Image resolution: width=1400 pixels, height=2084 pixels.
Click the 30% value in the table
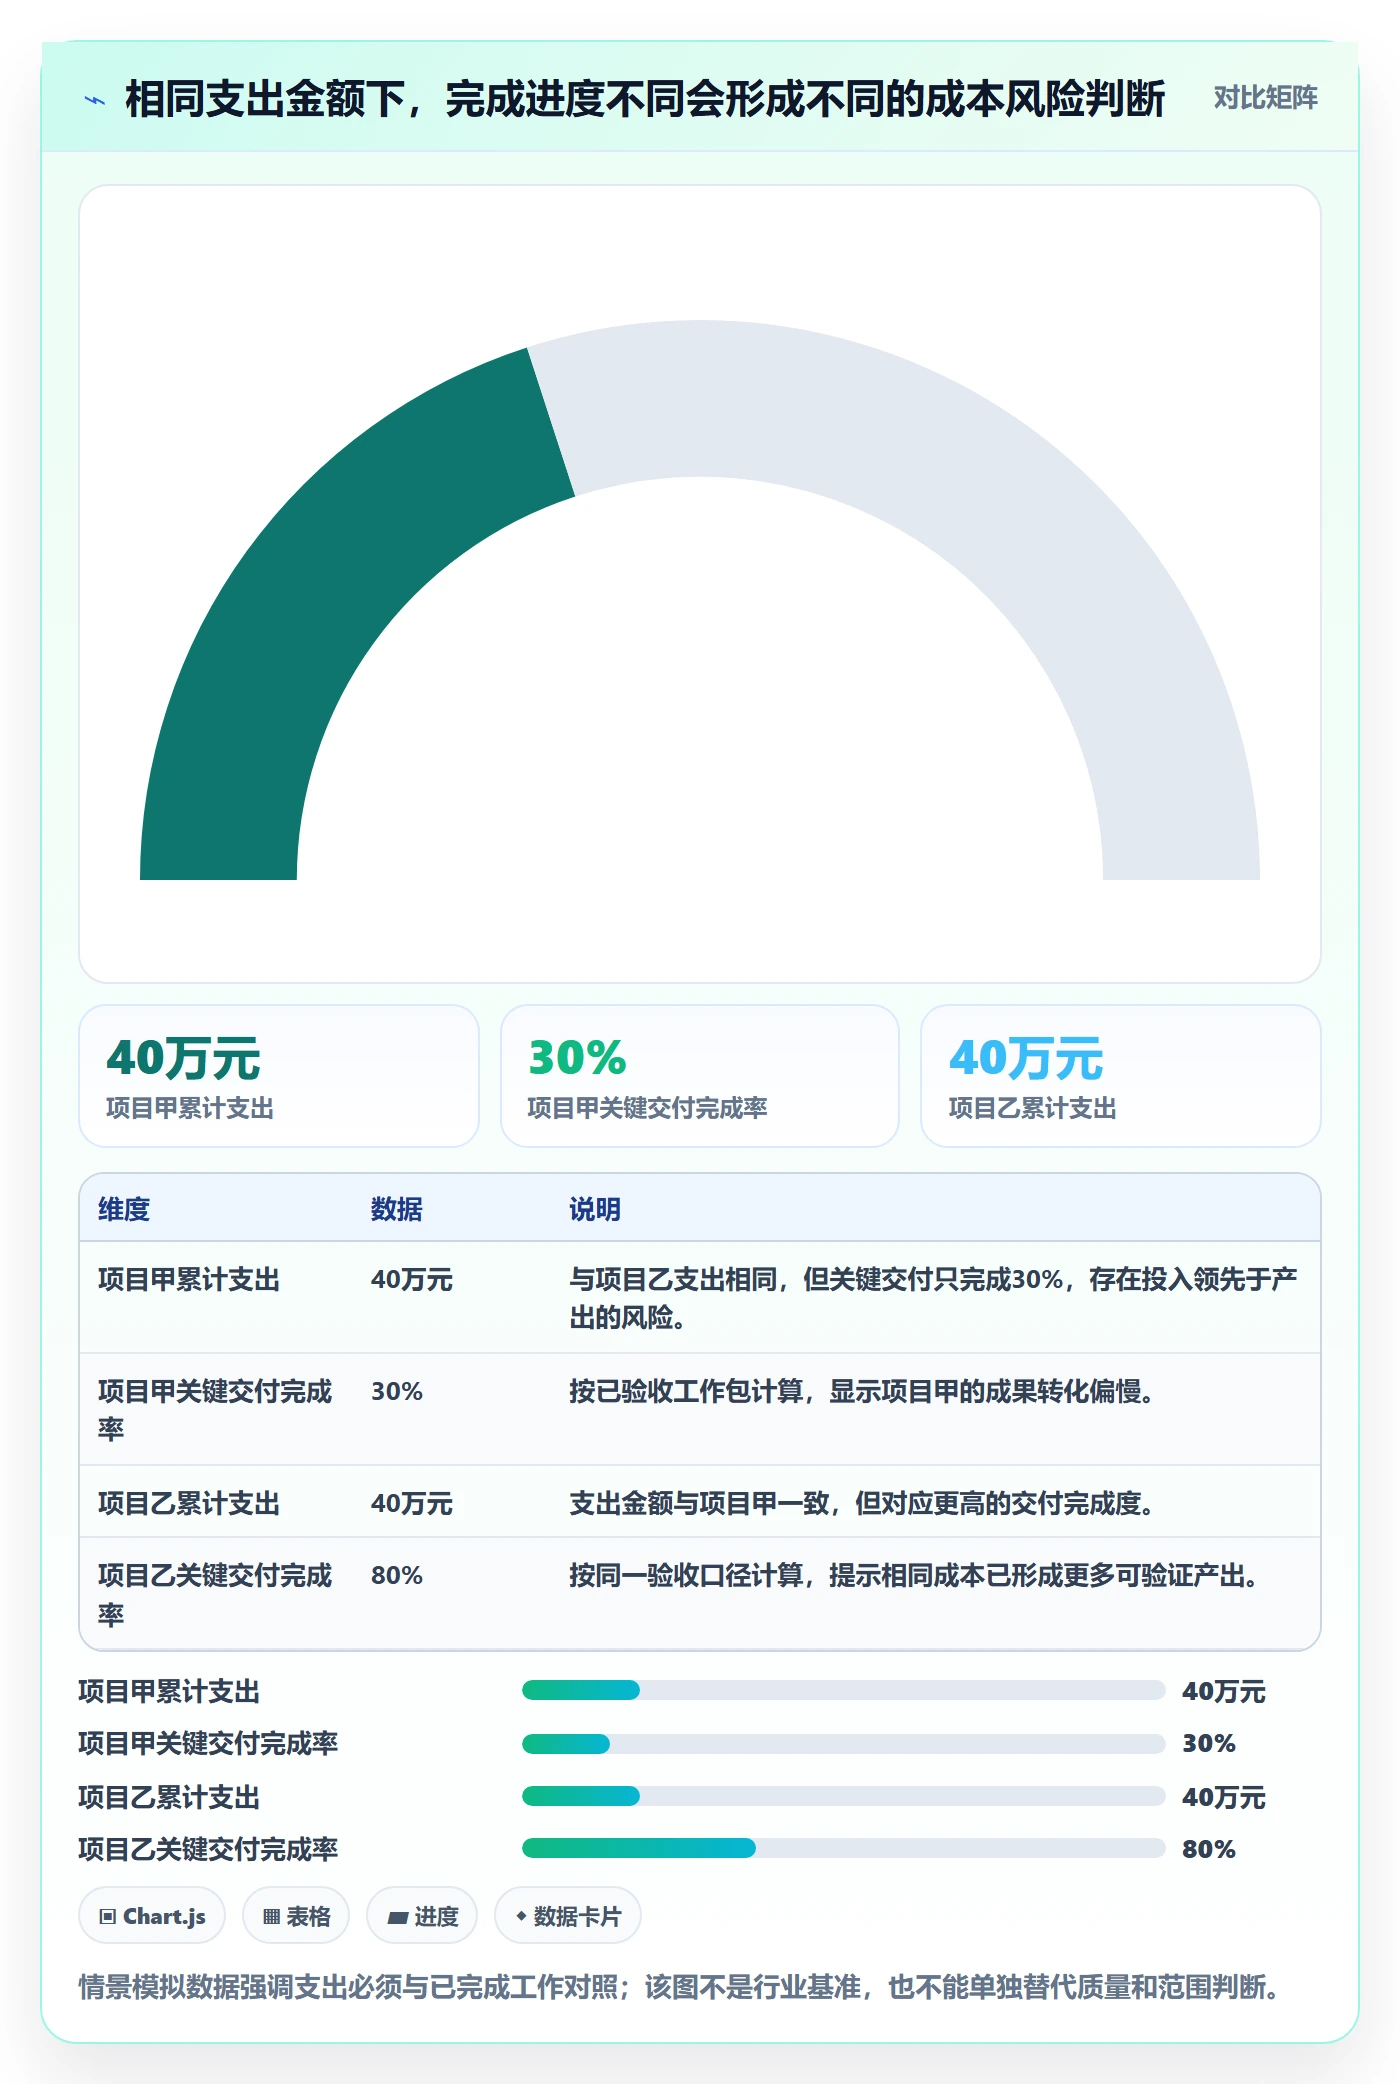pyautogui.click(x=397, y=1391)
